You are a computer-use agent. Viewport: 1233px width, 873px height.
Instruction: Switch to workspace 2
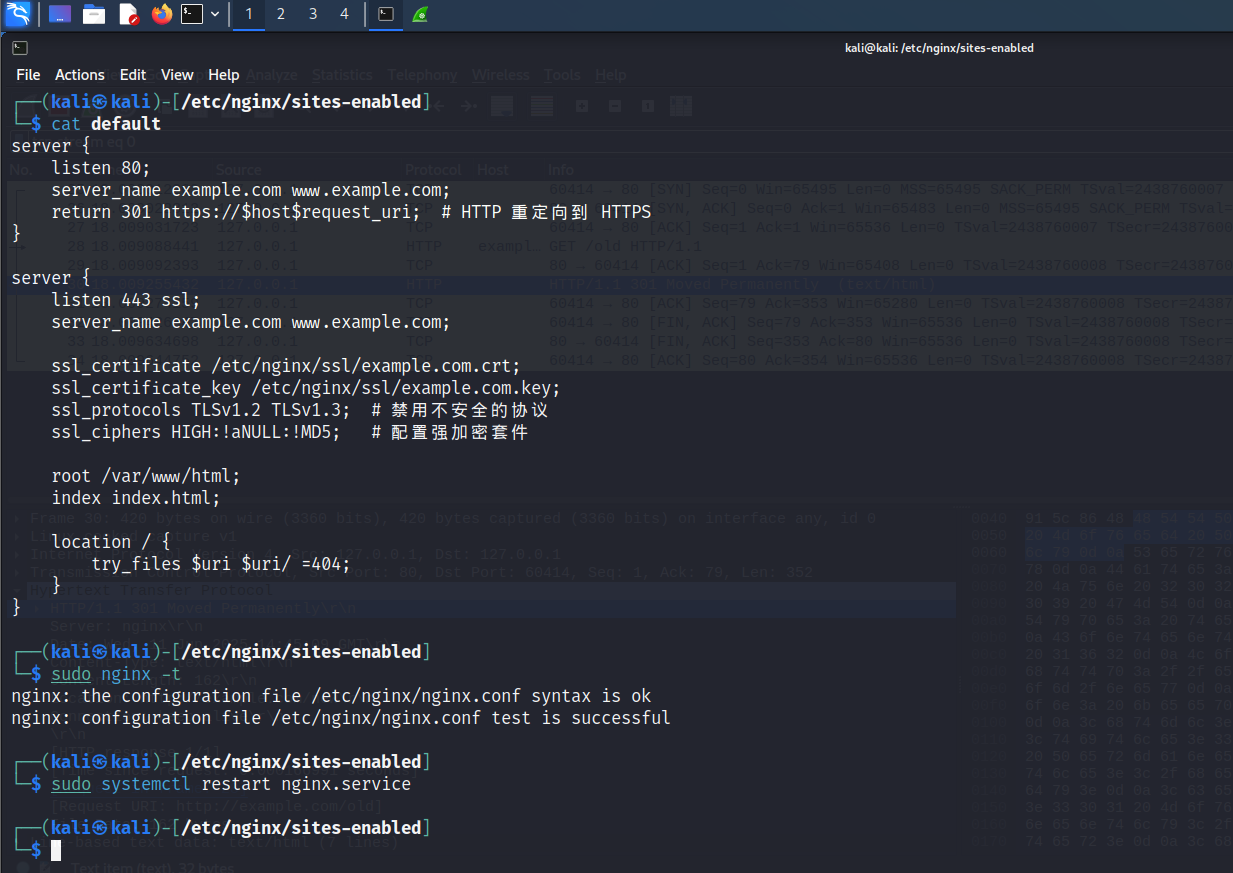(281, 14)
